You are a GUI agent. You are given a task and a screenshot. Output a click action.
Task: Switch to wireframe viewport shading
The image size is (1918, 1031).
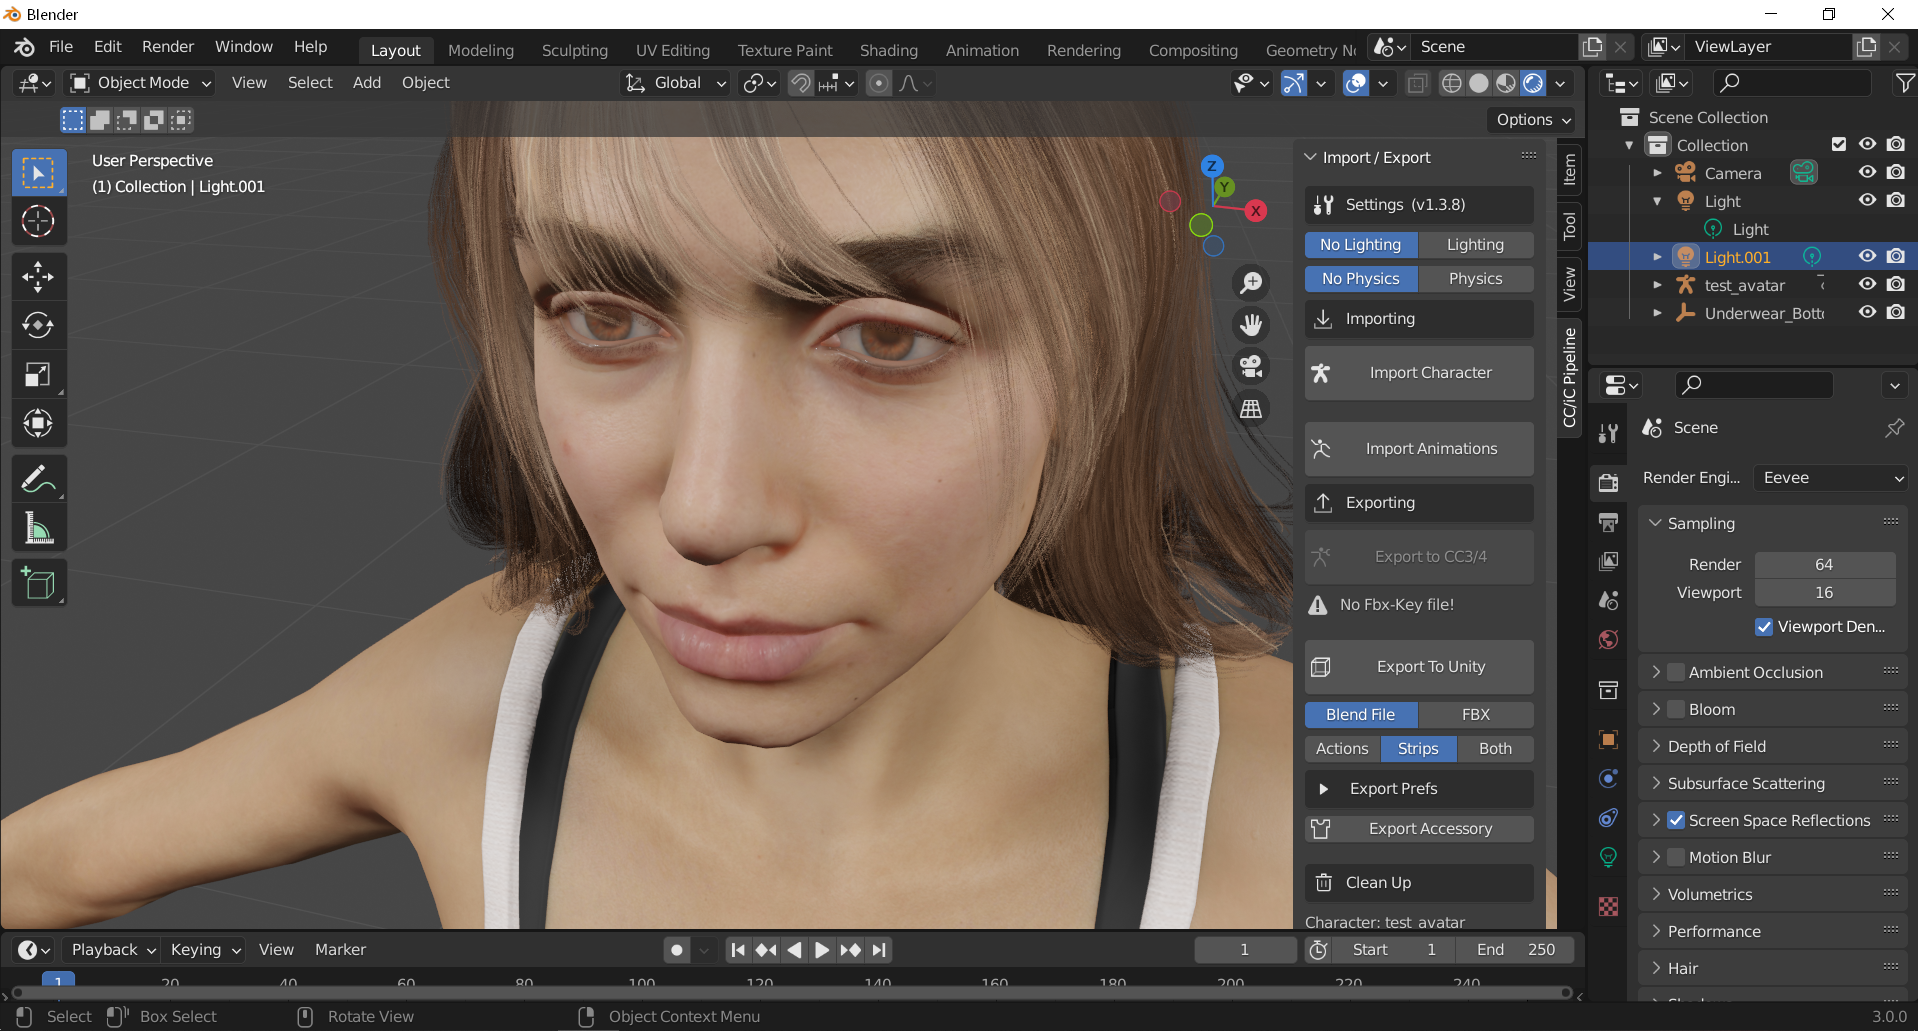pos(1452,83)
